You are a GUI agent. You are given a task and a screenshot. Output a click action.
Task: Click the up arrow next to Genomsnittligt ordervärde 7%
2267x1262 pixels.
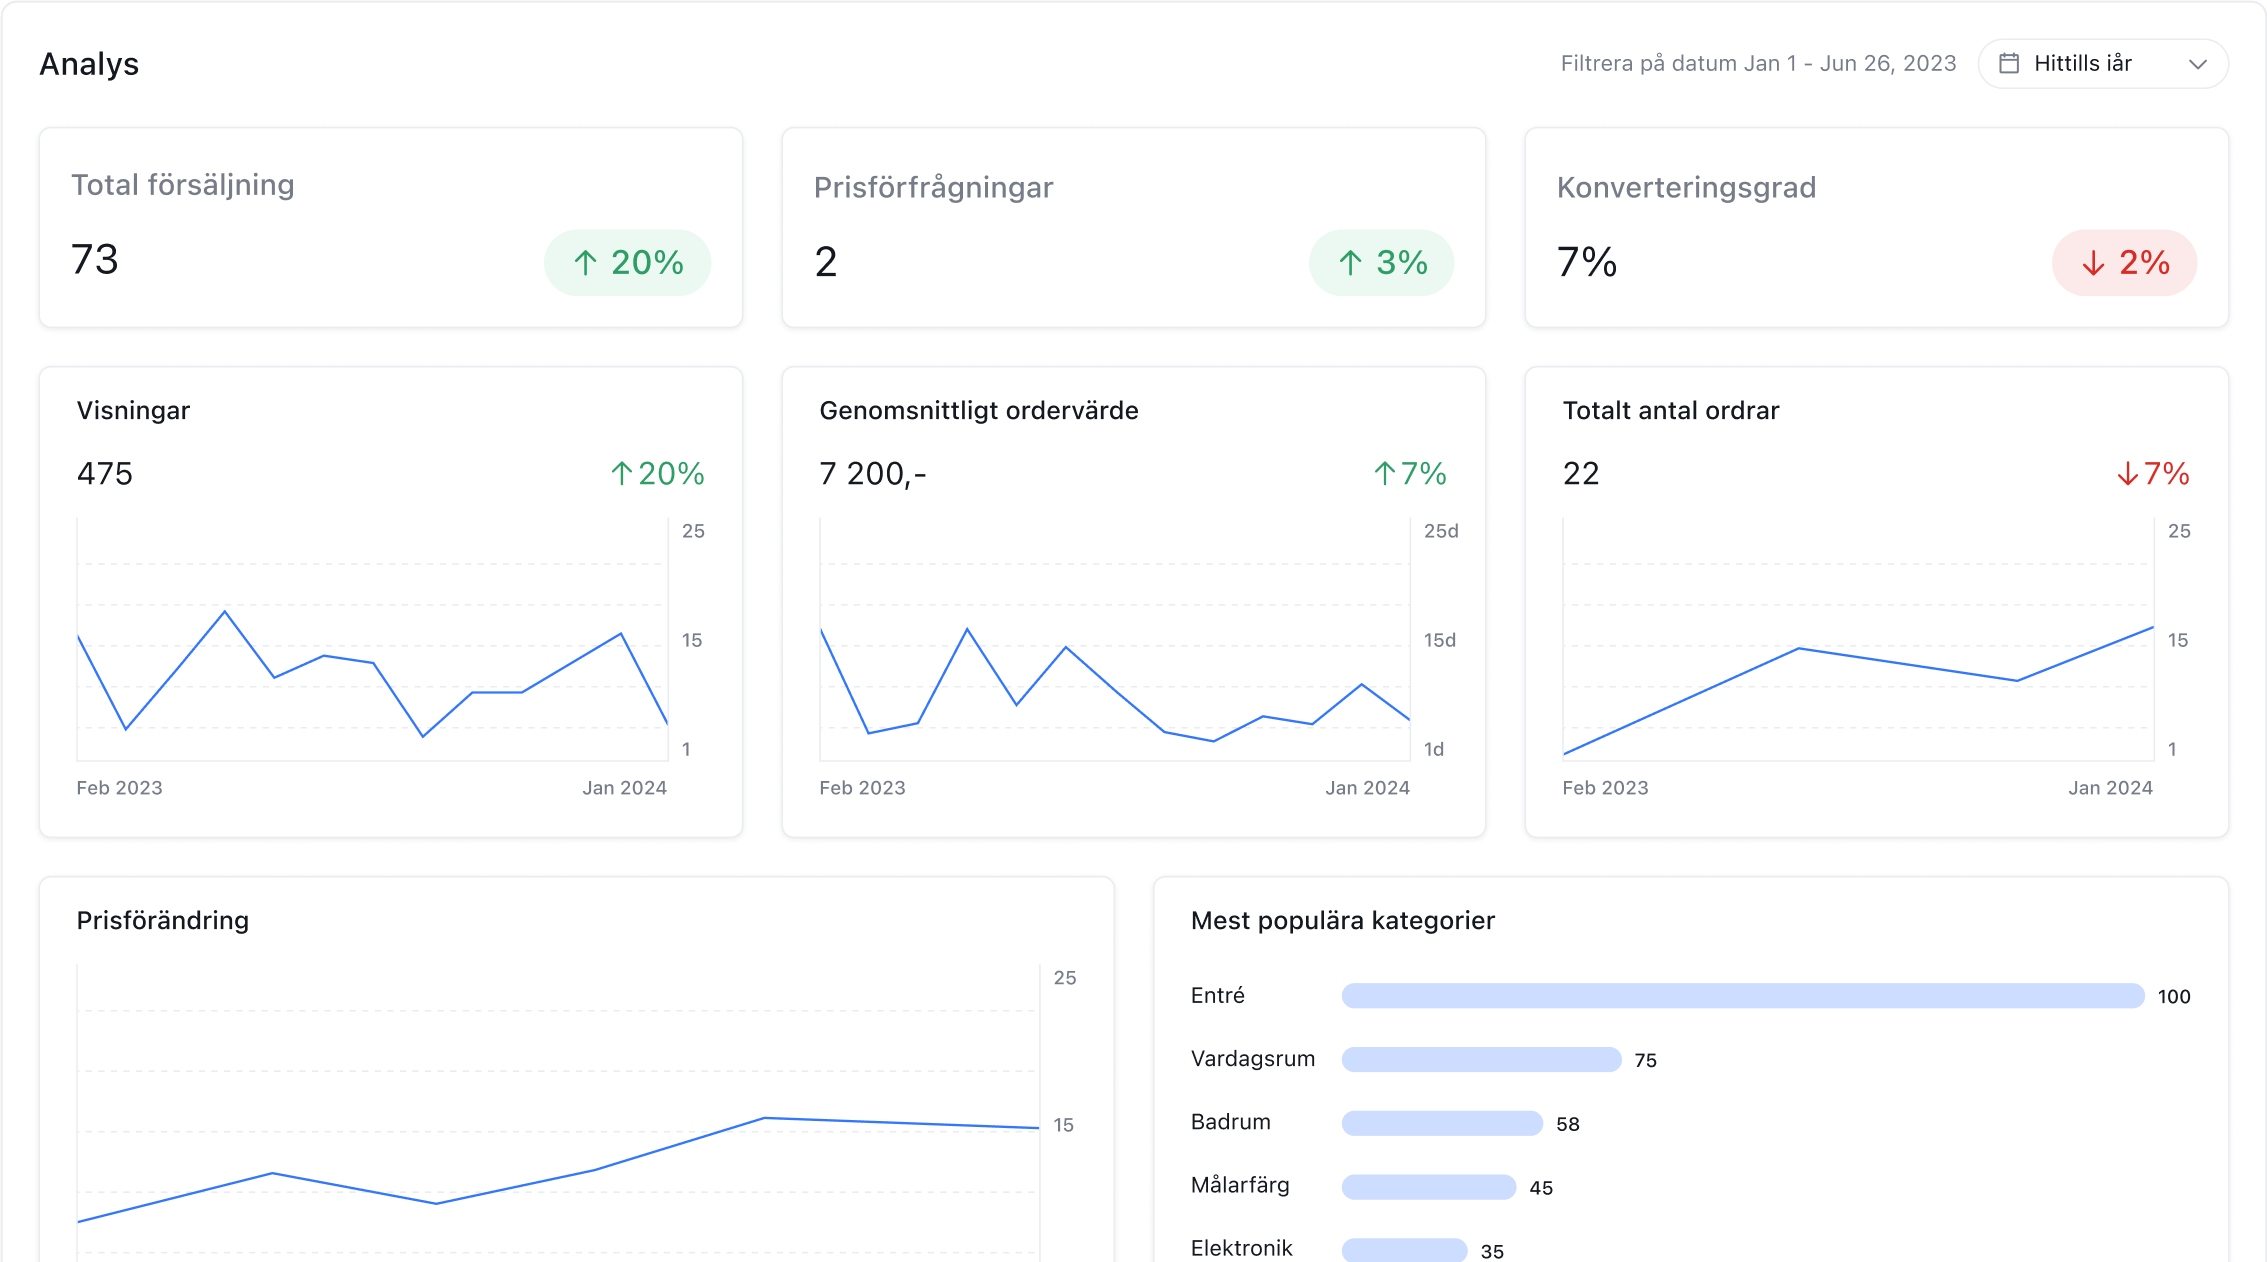pos(1384,474)
